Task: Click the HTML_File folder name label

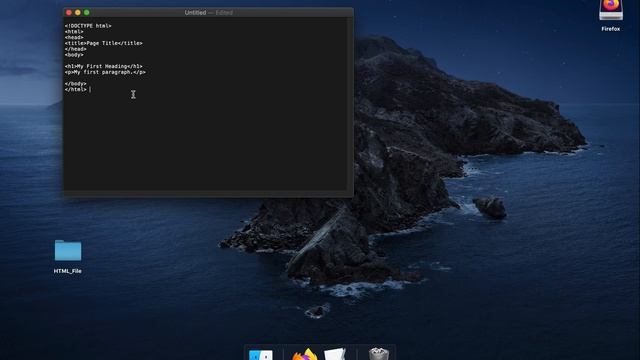Action: click(68, 271)
